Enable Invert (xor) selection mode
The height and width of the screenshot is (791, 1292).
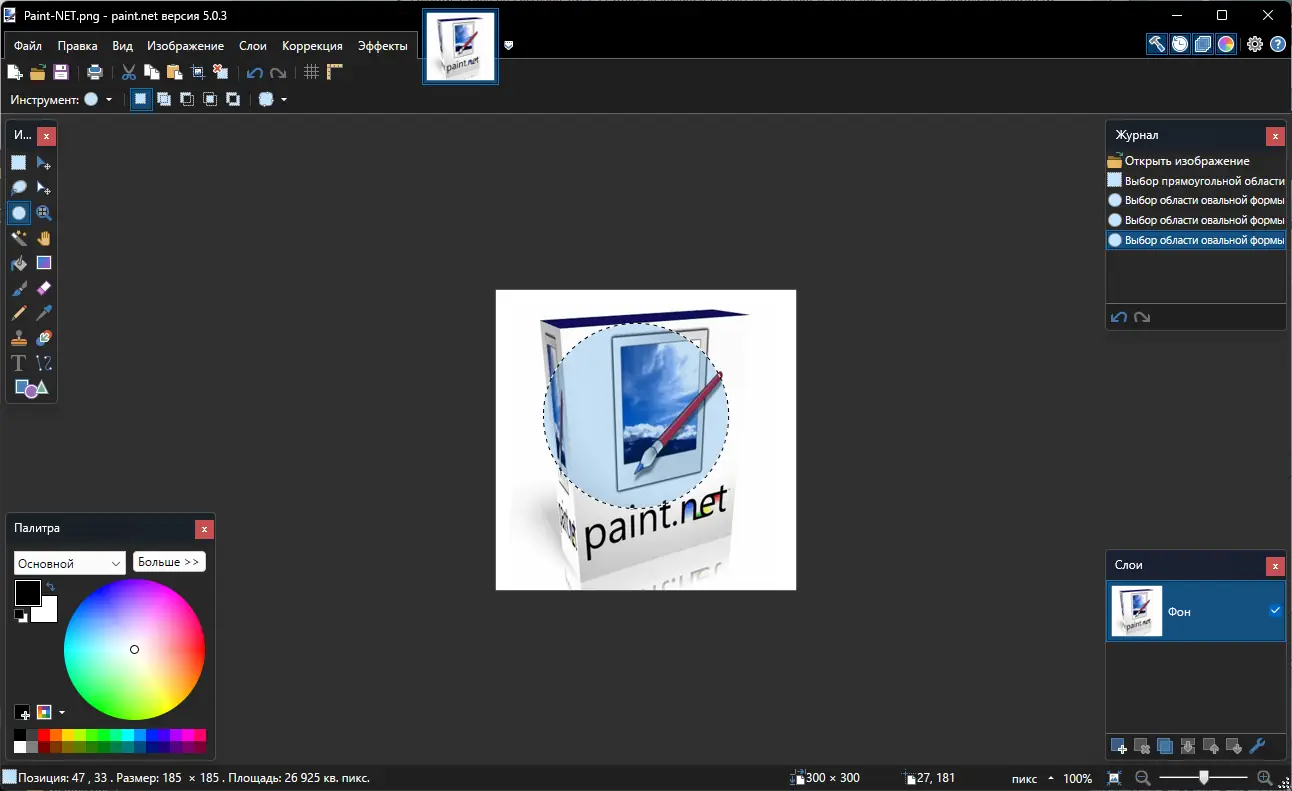point(233,99)
